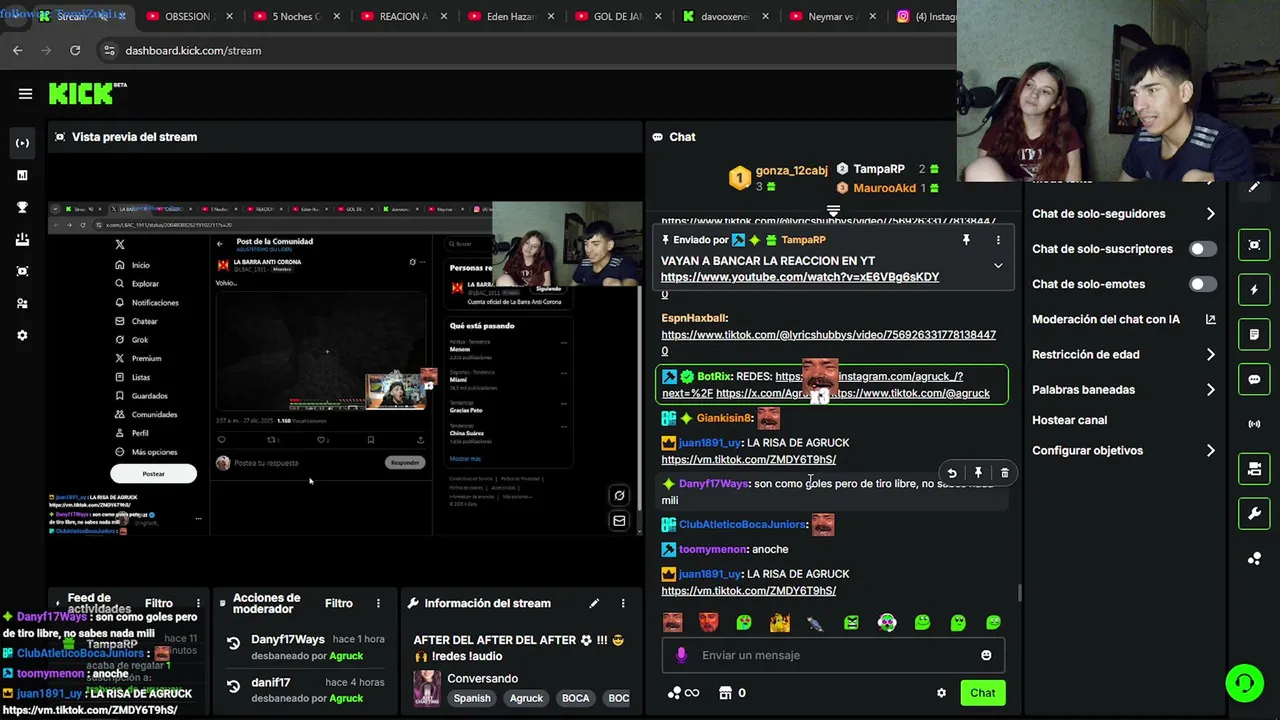Click the Enviar un mensaje input field

tap(833, 655)
